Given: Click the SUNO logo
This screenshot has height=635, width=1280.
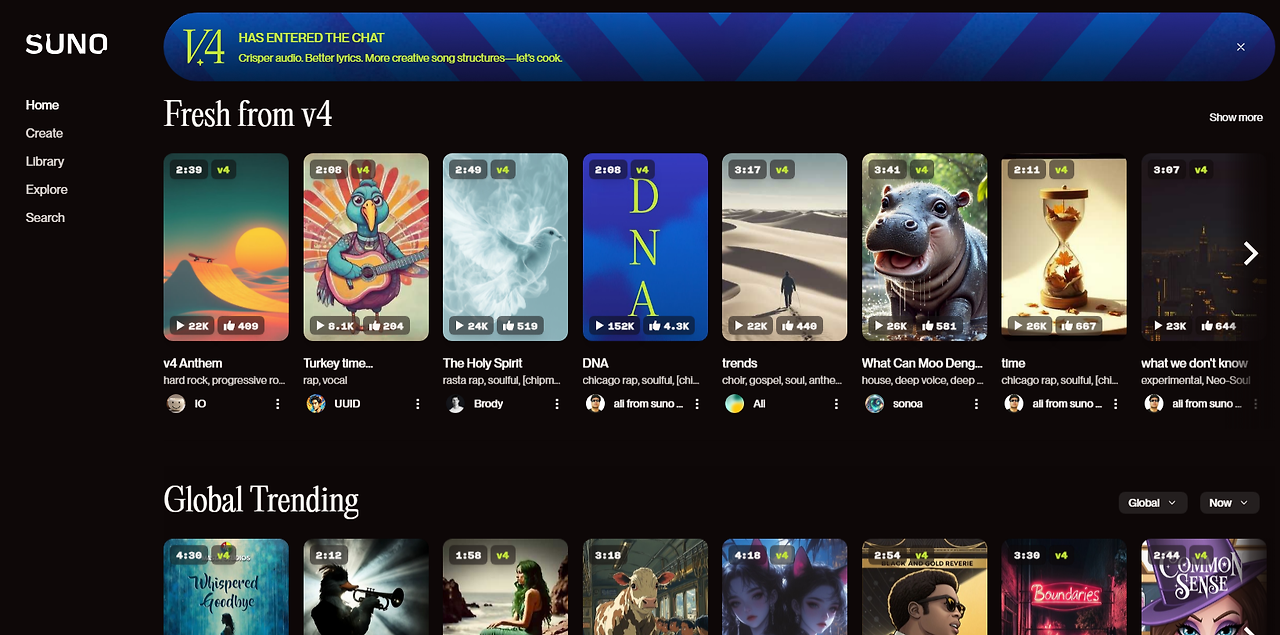Looking at the screenshot, I should [66, 43].
